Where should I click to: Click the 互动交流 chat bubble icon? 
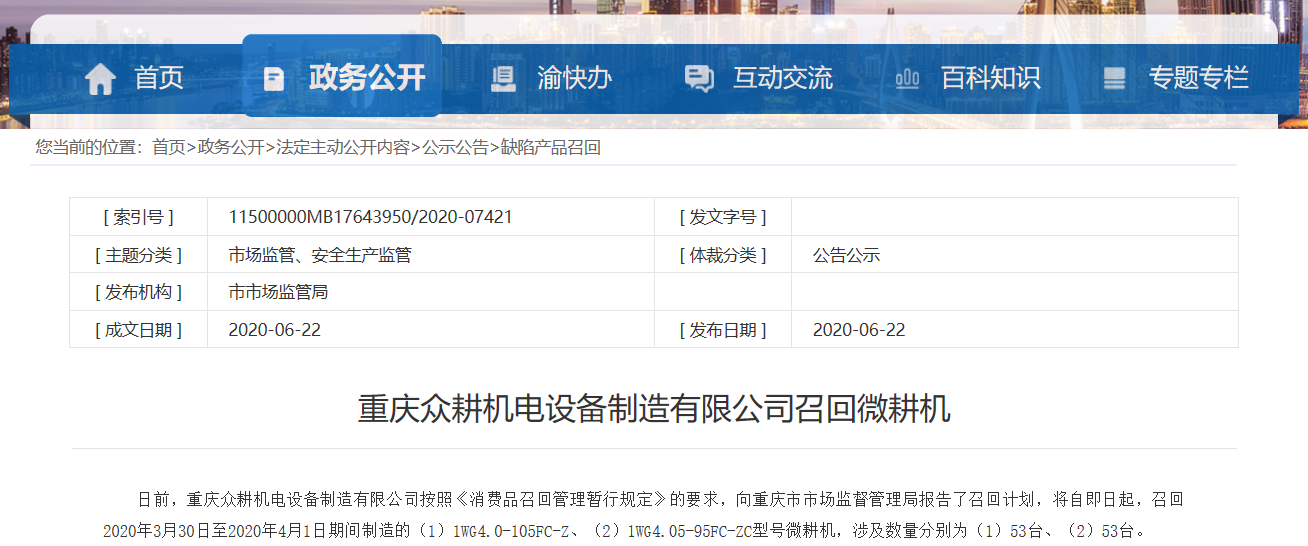click(699, 79)
